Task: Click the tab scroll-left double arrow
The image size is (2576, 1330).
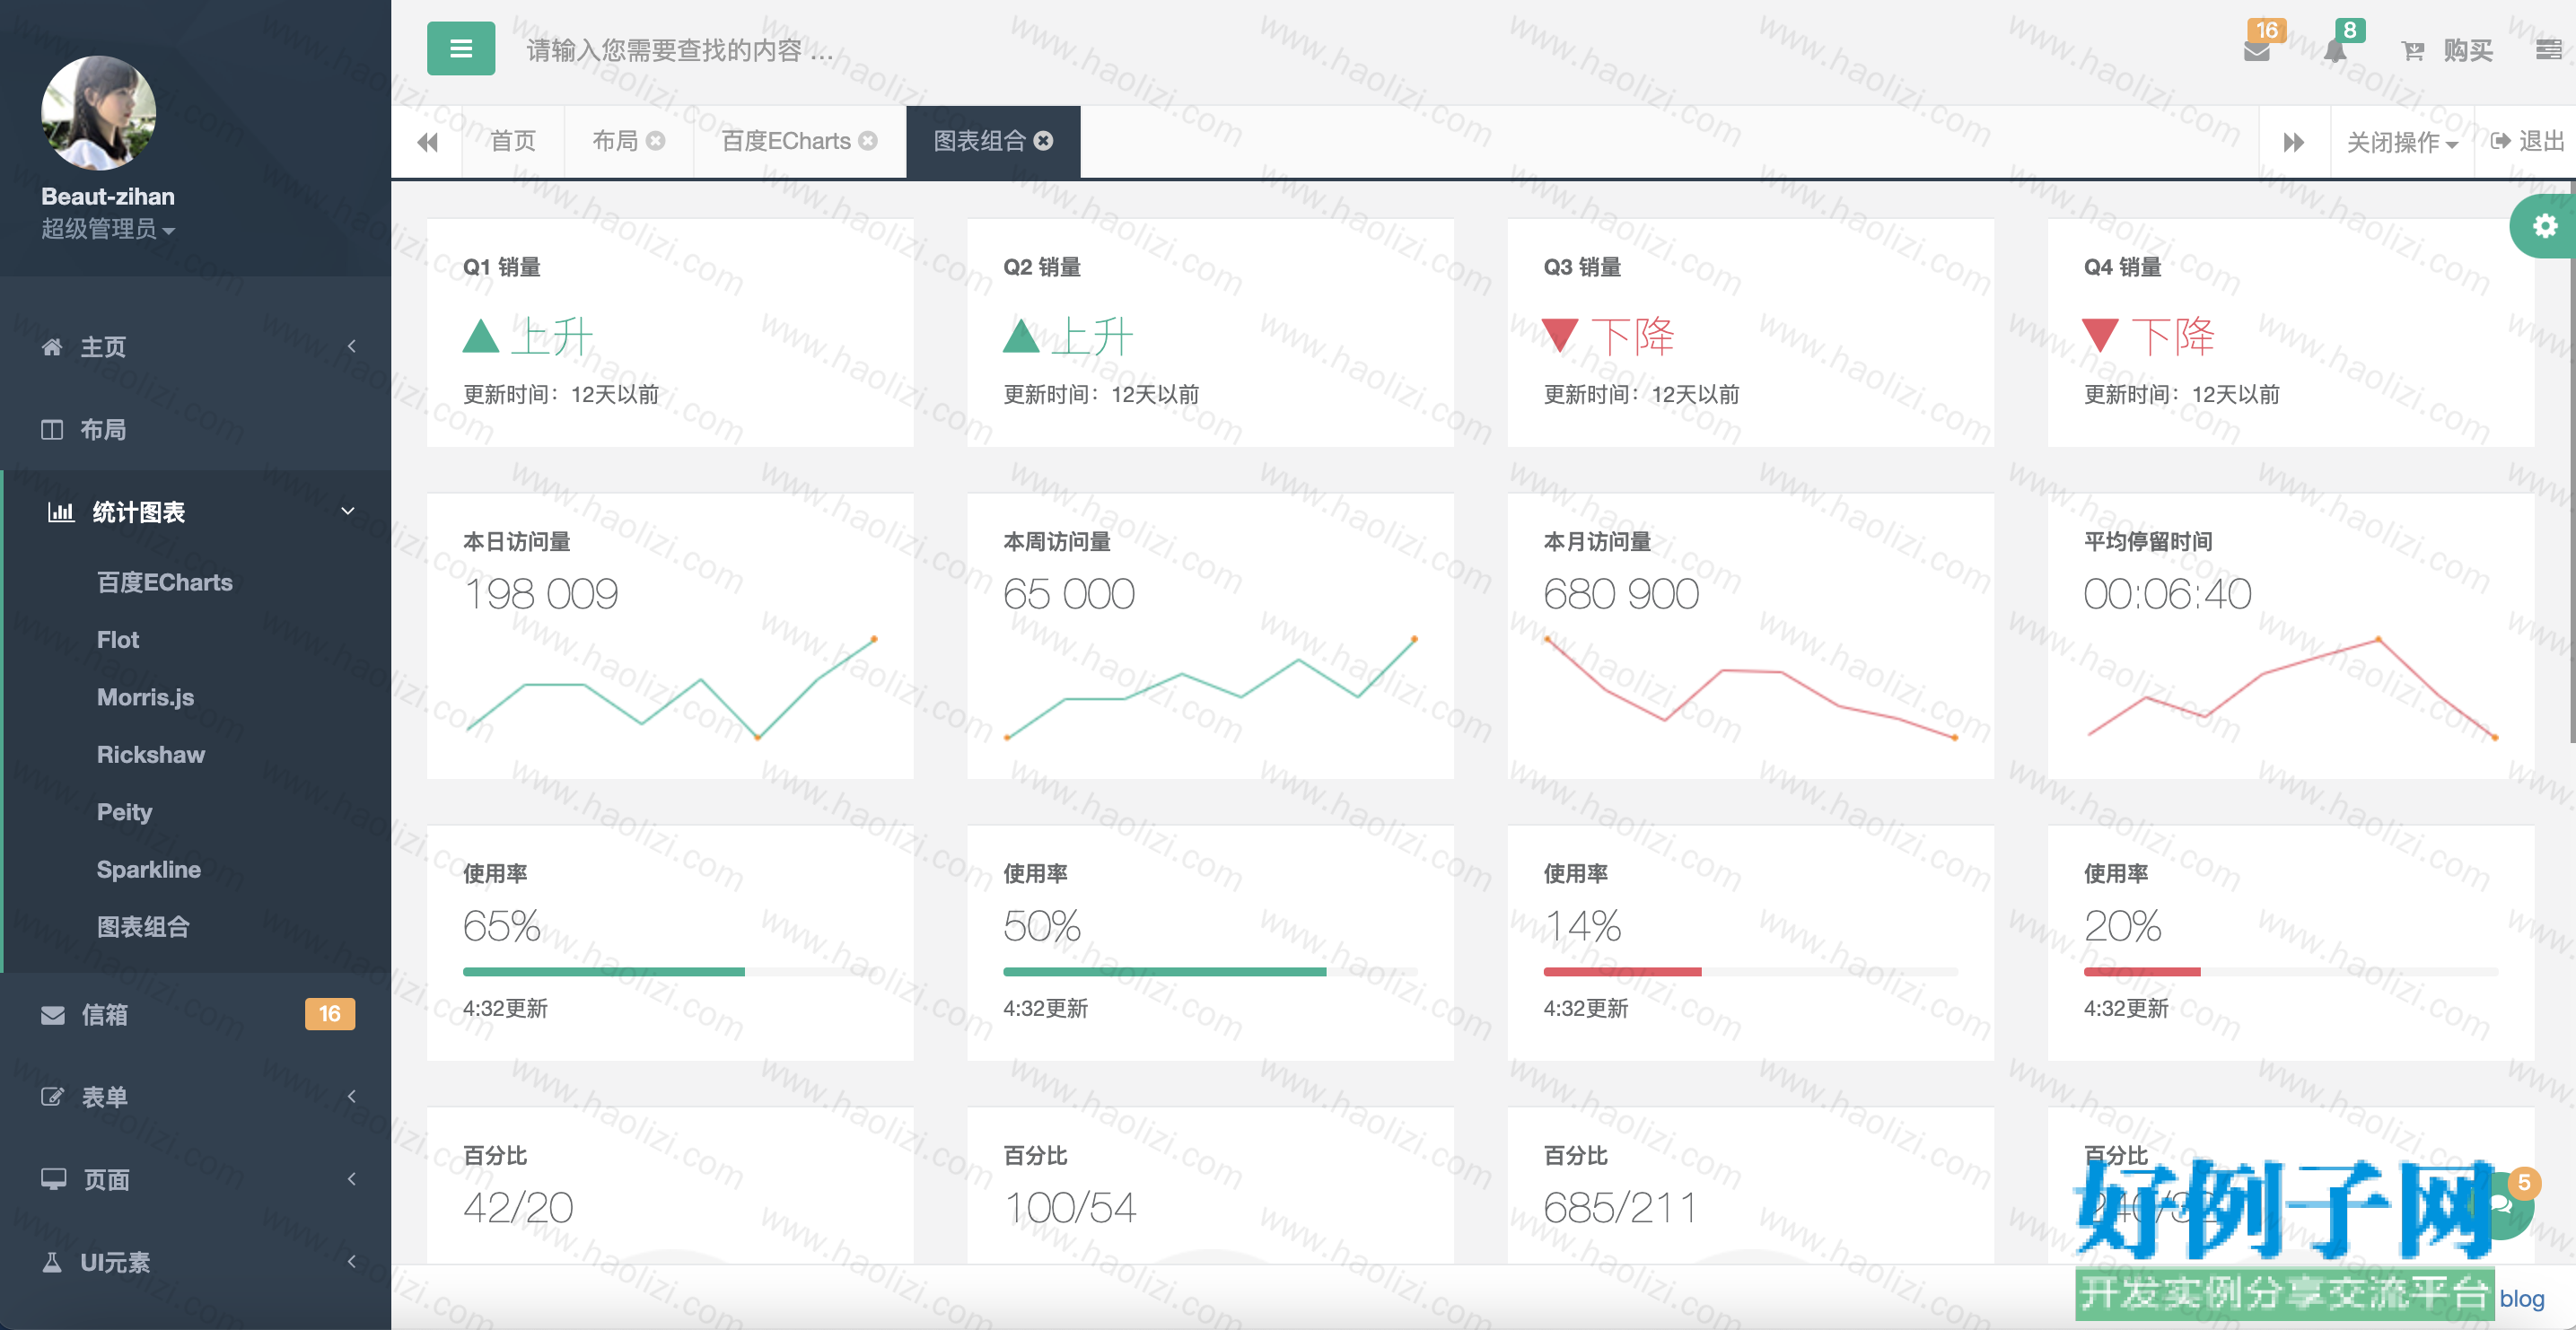Action: pos(427,142)
